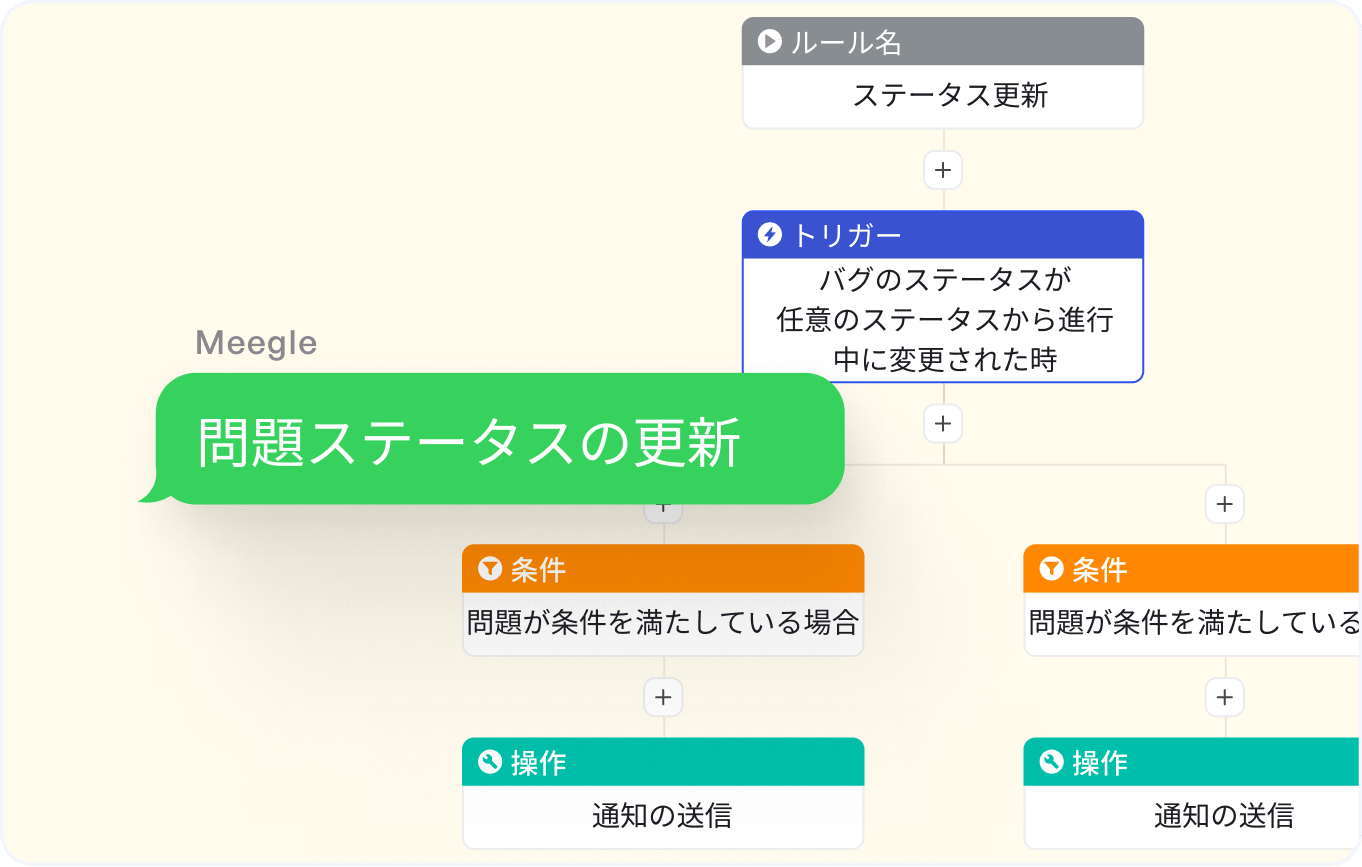Click the left 通知の送信 action body
1362x867 pixels.
[x=663, y=816]
